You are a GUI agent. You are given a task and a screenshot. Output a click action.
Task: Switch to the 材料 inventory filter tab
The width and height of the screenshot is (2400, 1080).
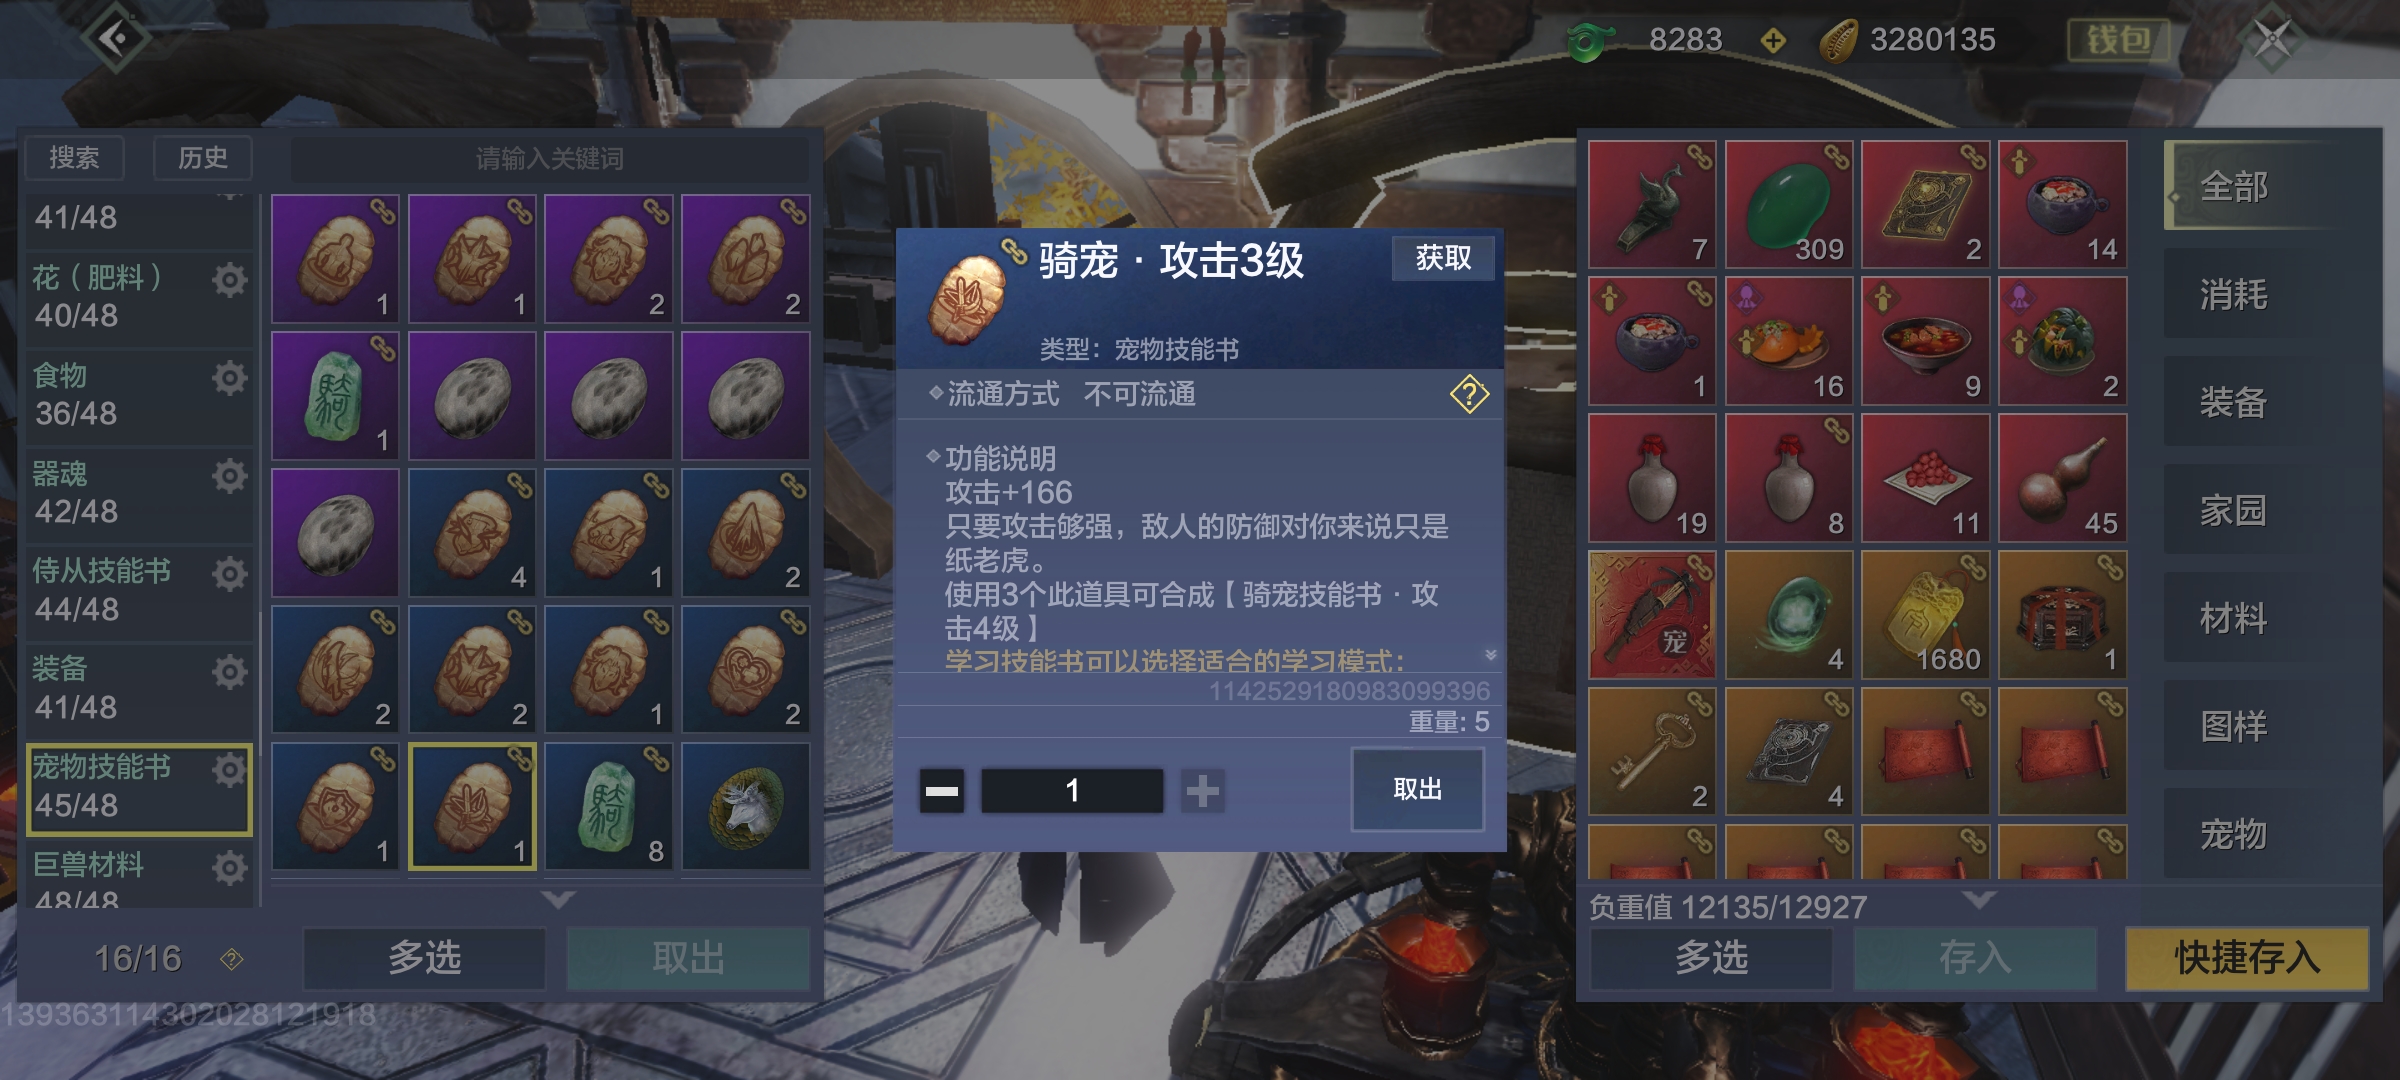(x=2233, y=619)
